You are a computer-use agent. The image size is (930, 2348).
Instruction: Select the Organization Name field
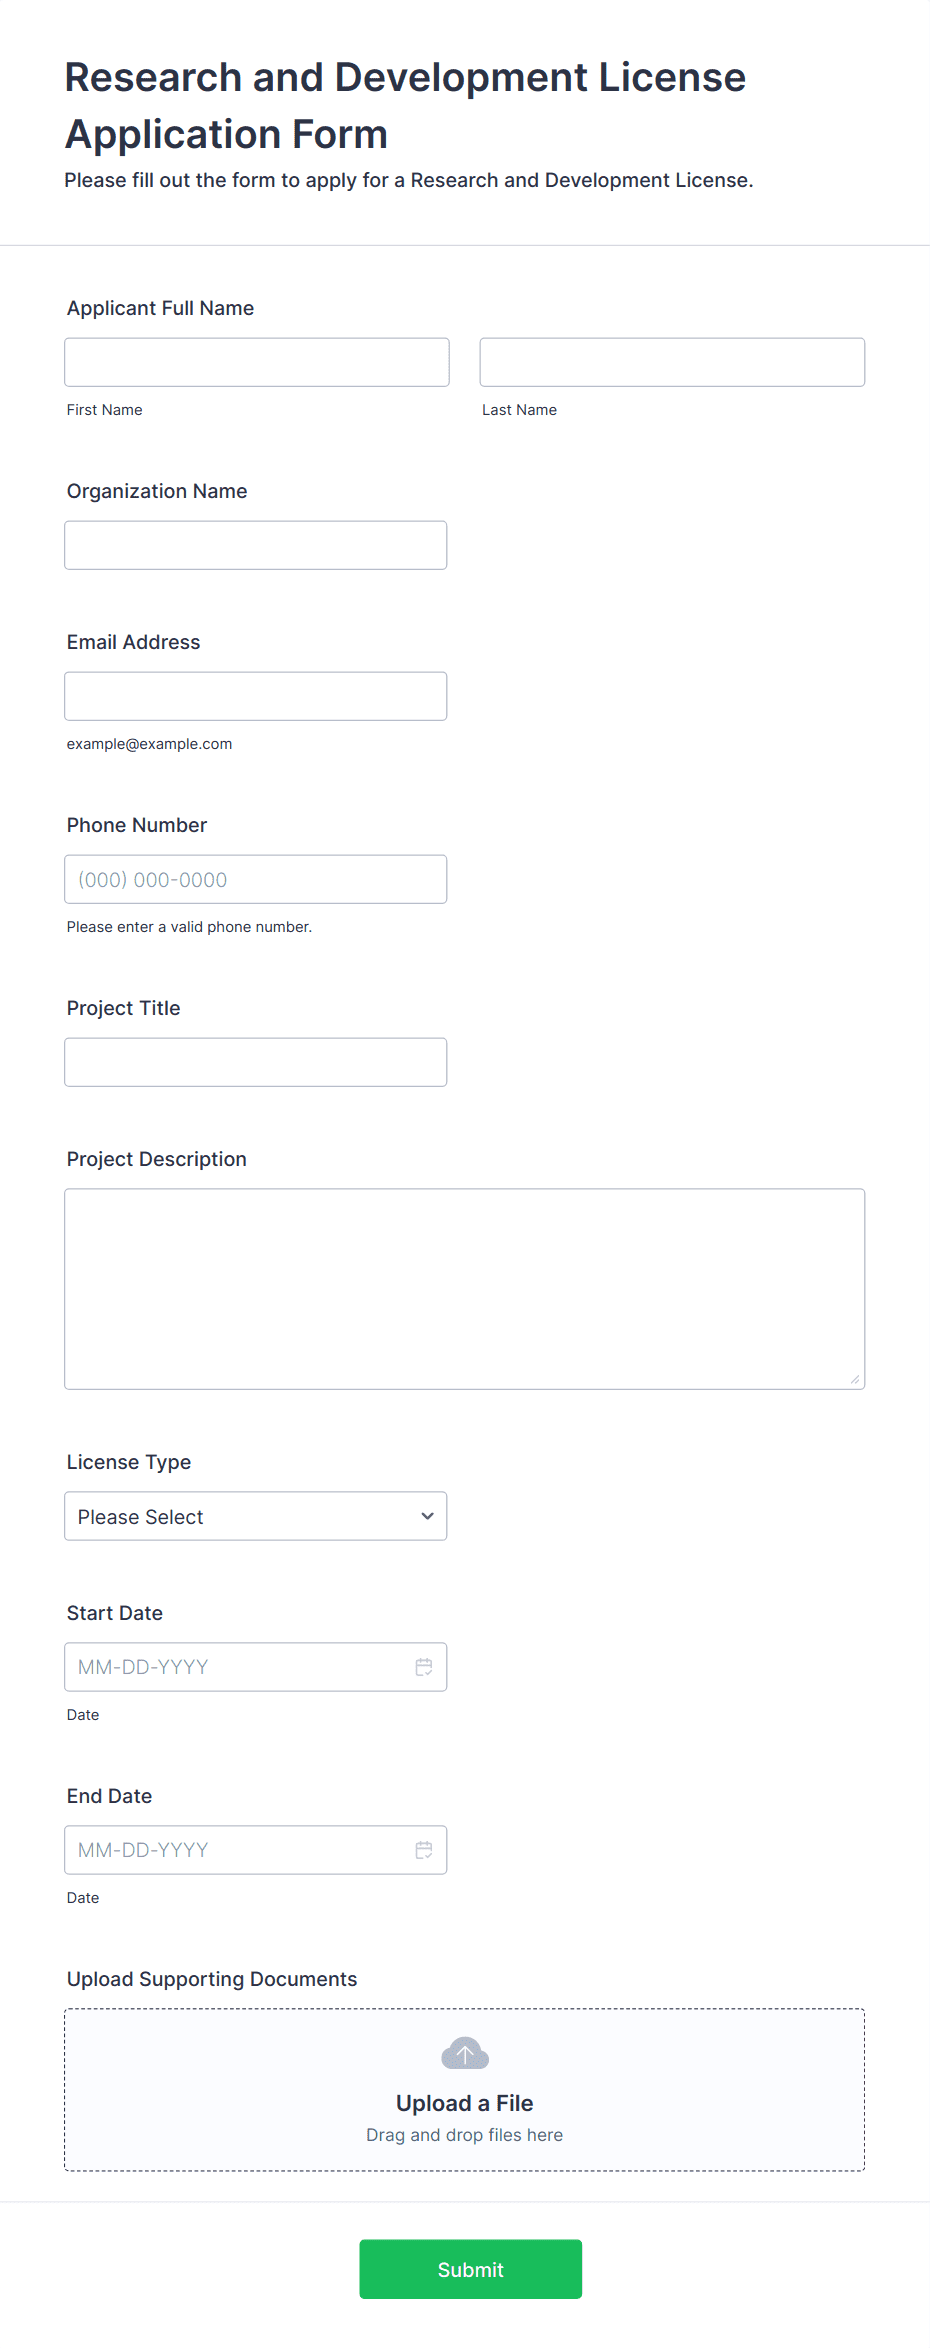tap(256, 545)
